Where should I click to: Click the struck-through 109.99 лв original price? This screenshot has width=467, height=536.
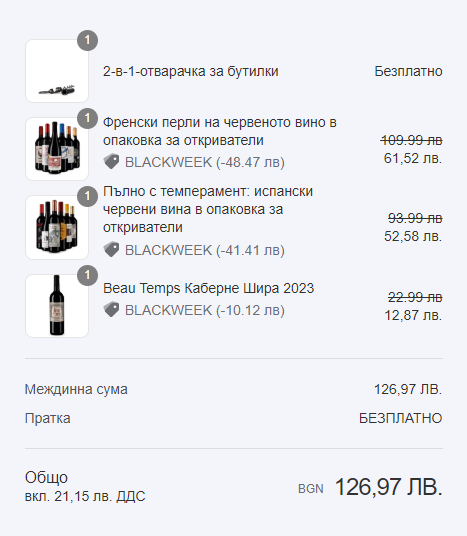pyautogui.click(x=412, y=140)
